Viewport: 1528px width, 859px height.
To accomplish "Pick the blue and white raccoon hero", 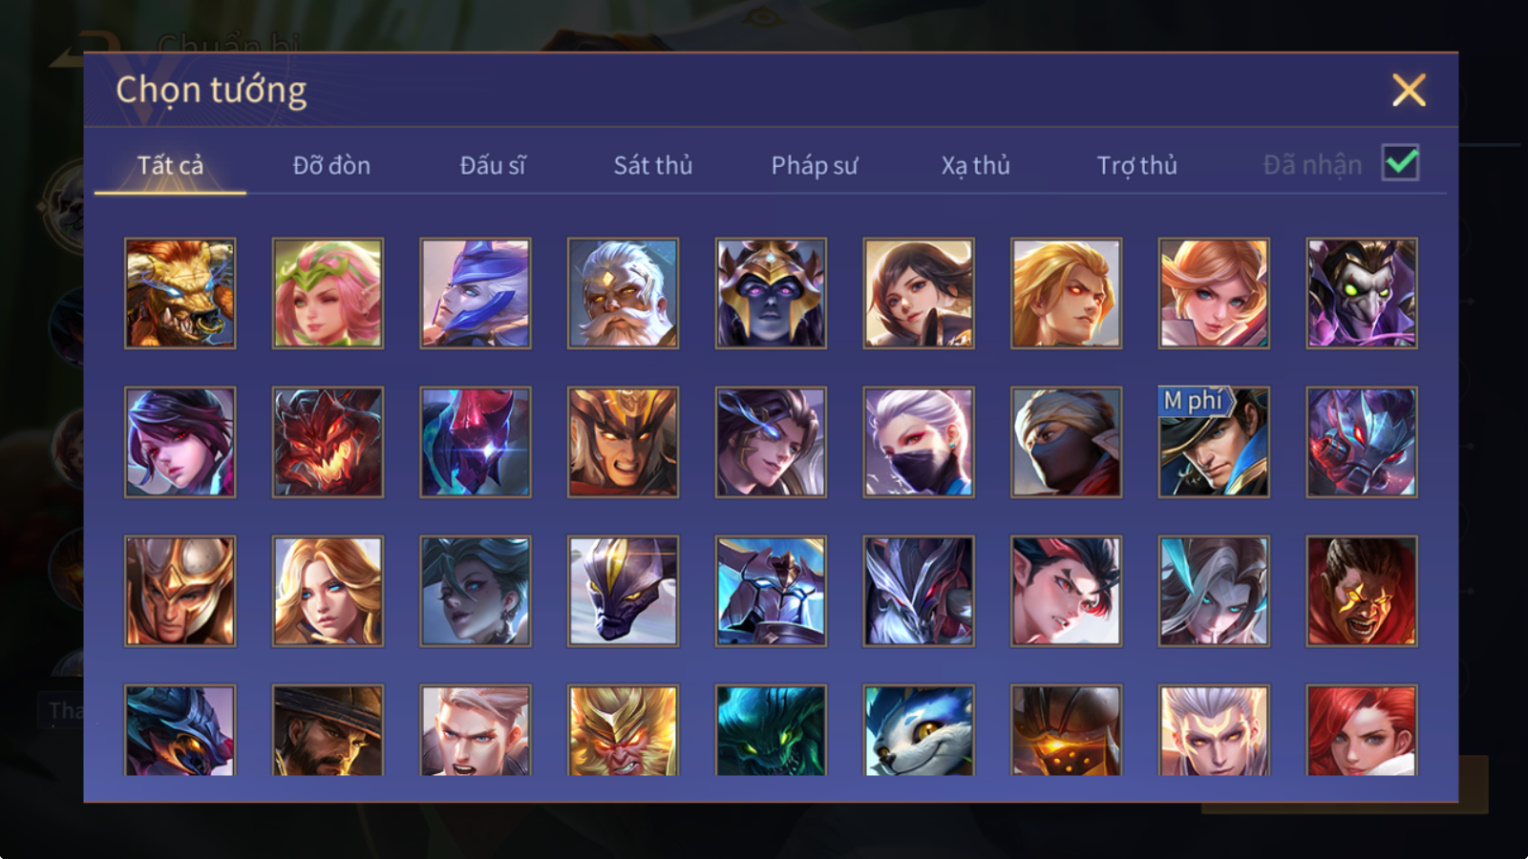I will [x=918, y=731].
